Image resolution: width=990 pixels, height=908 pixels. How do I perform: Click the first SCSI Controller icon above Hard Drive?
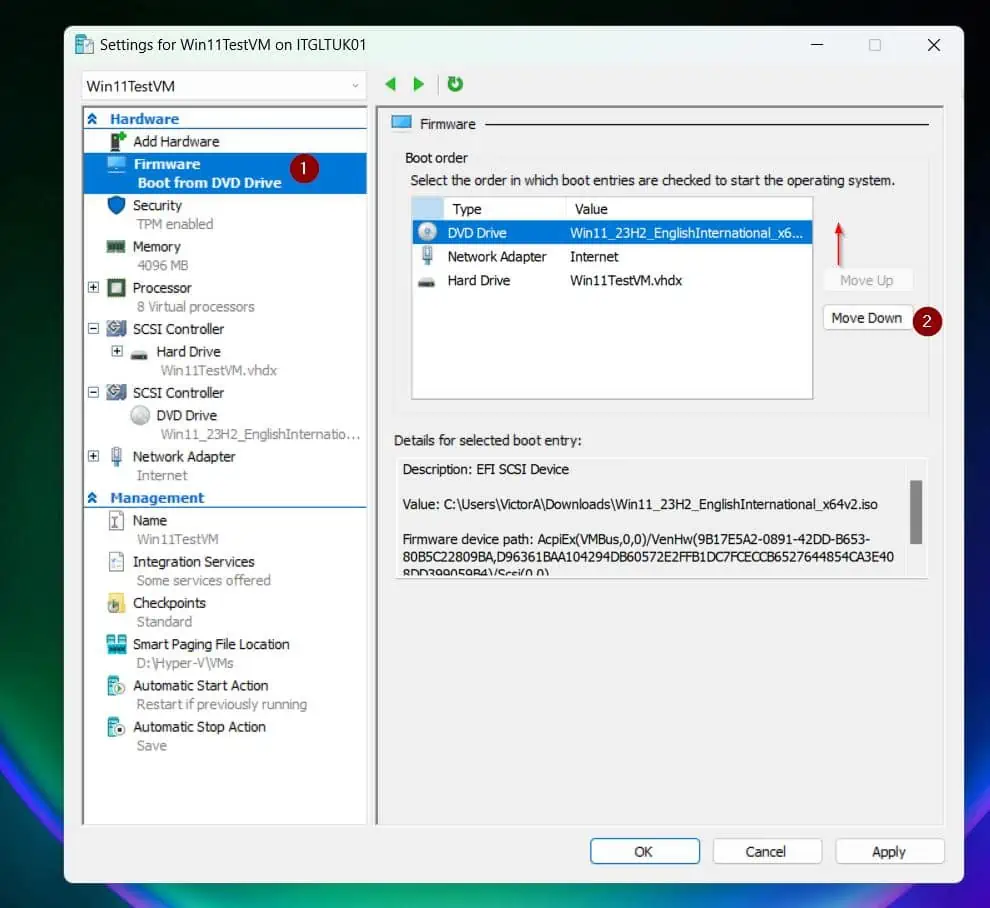click(x=116, y=328)
